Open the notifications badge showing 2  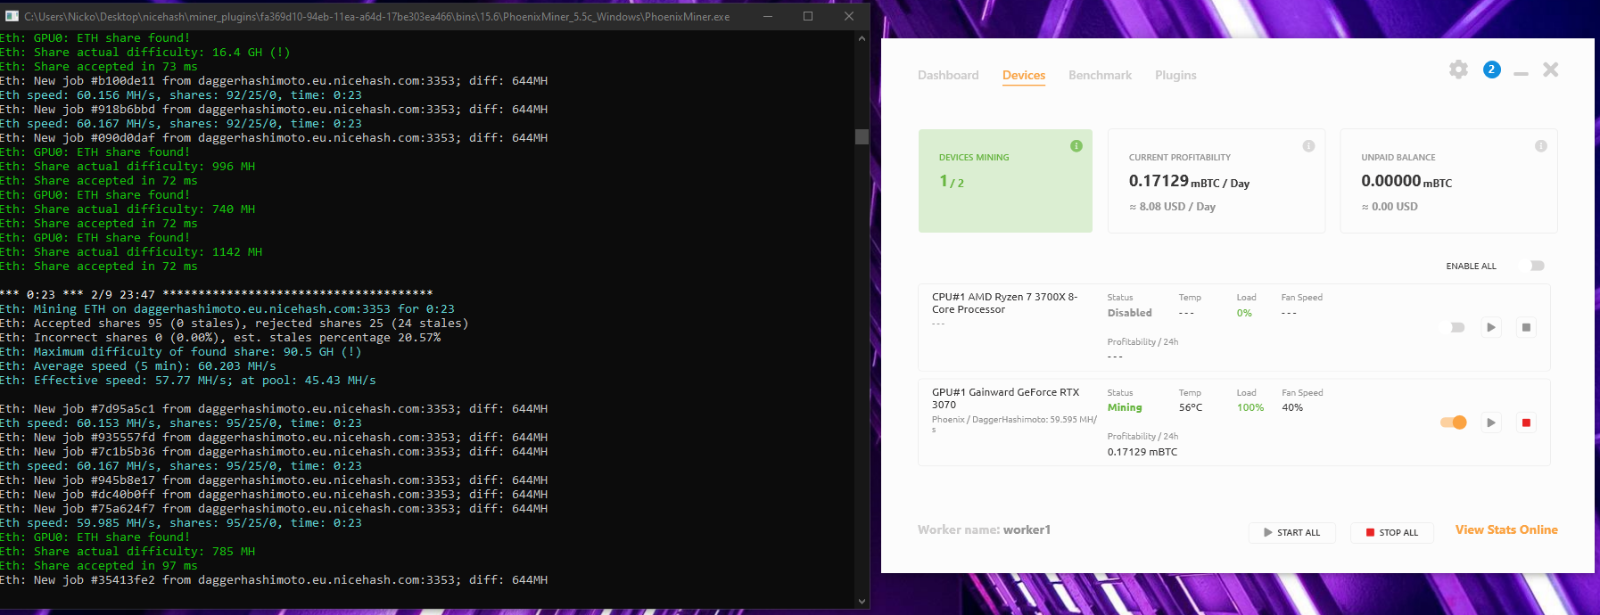tap(1491, 69)
